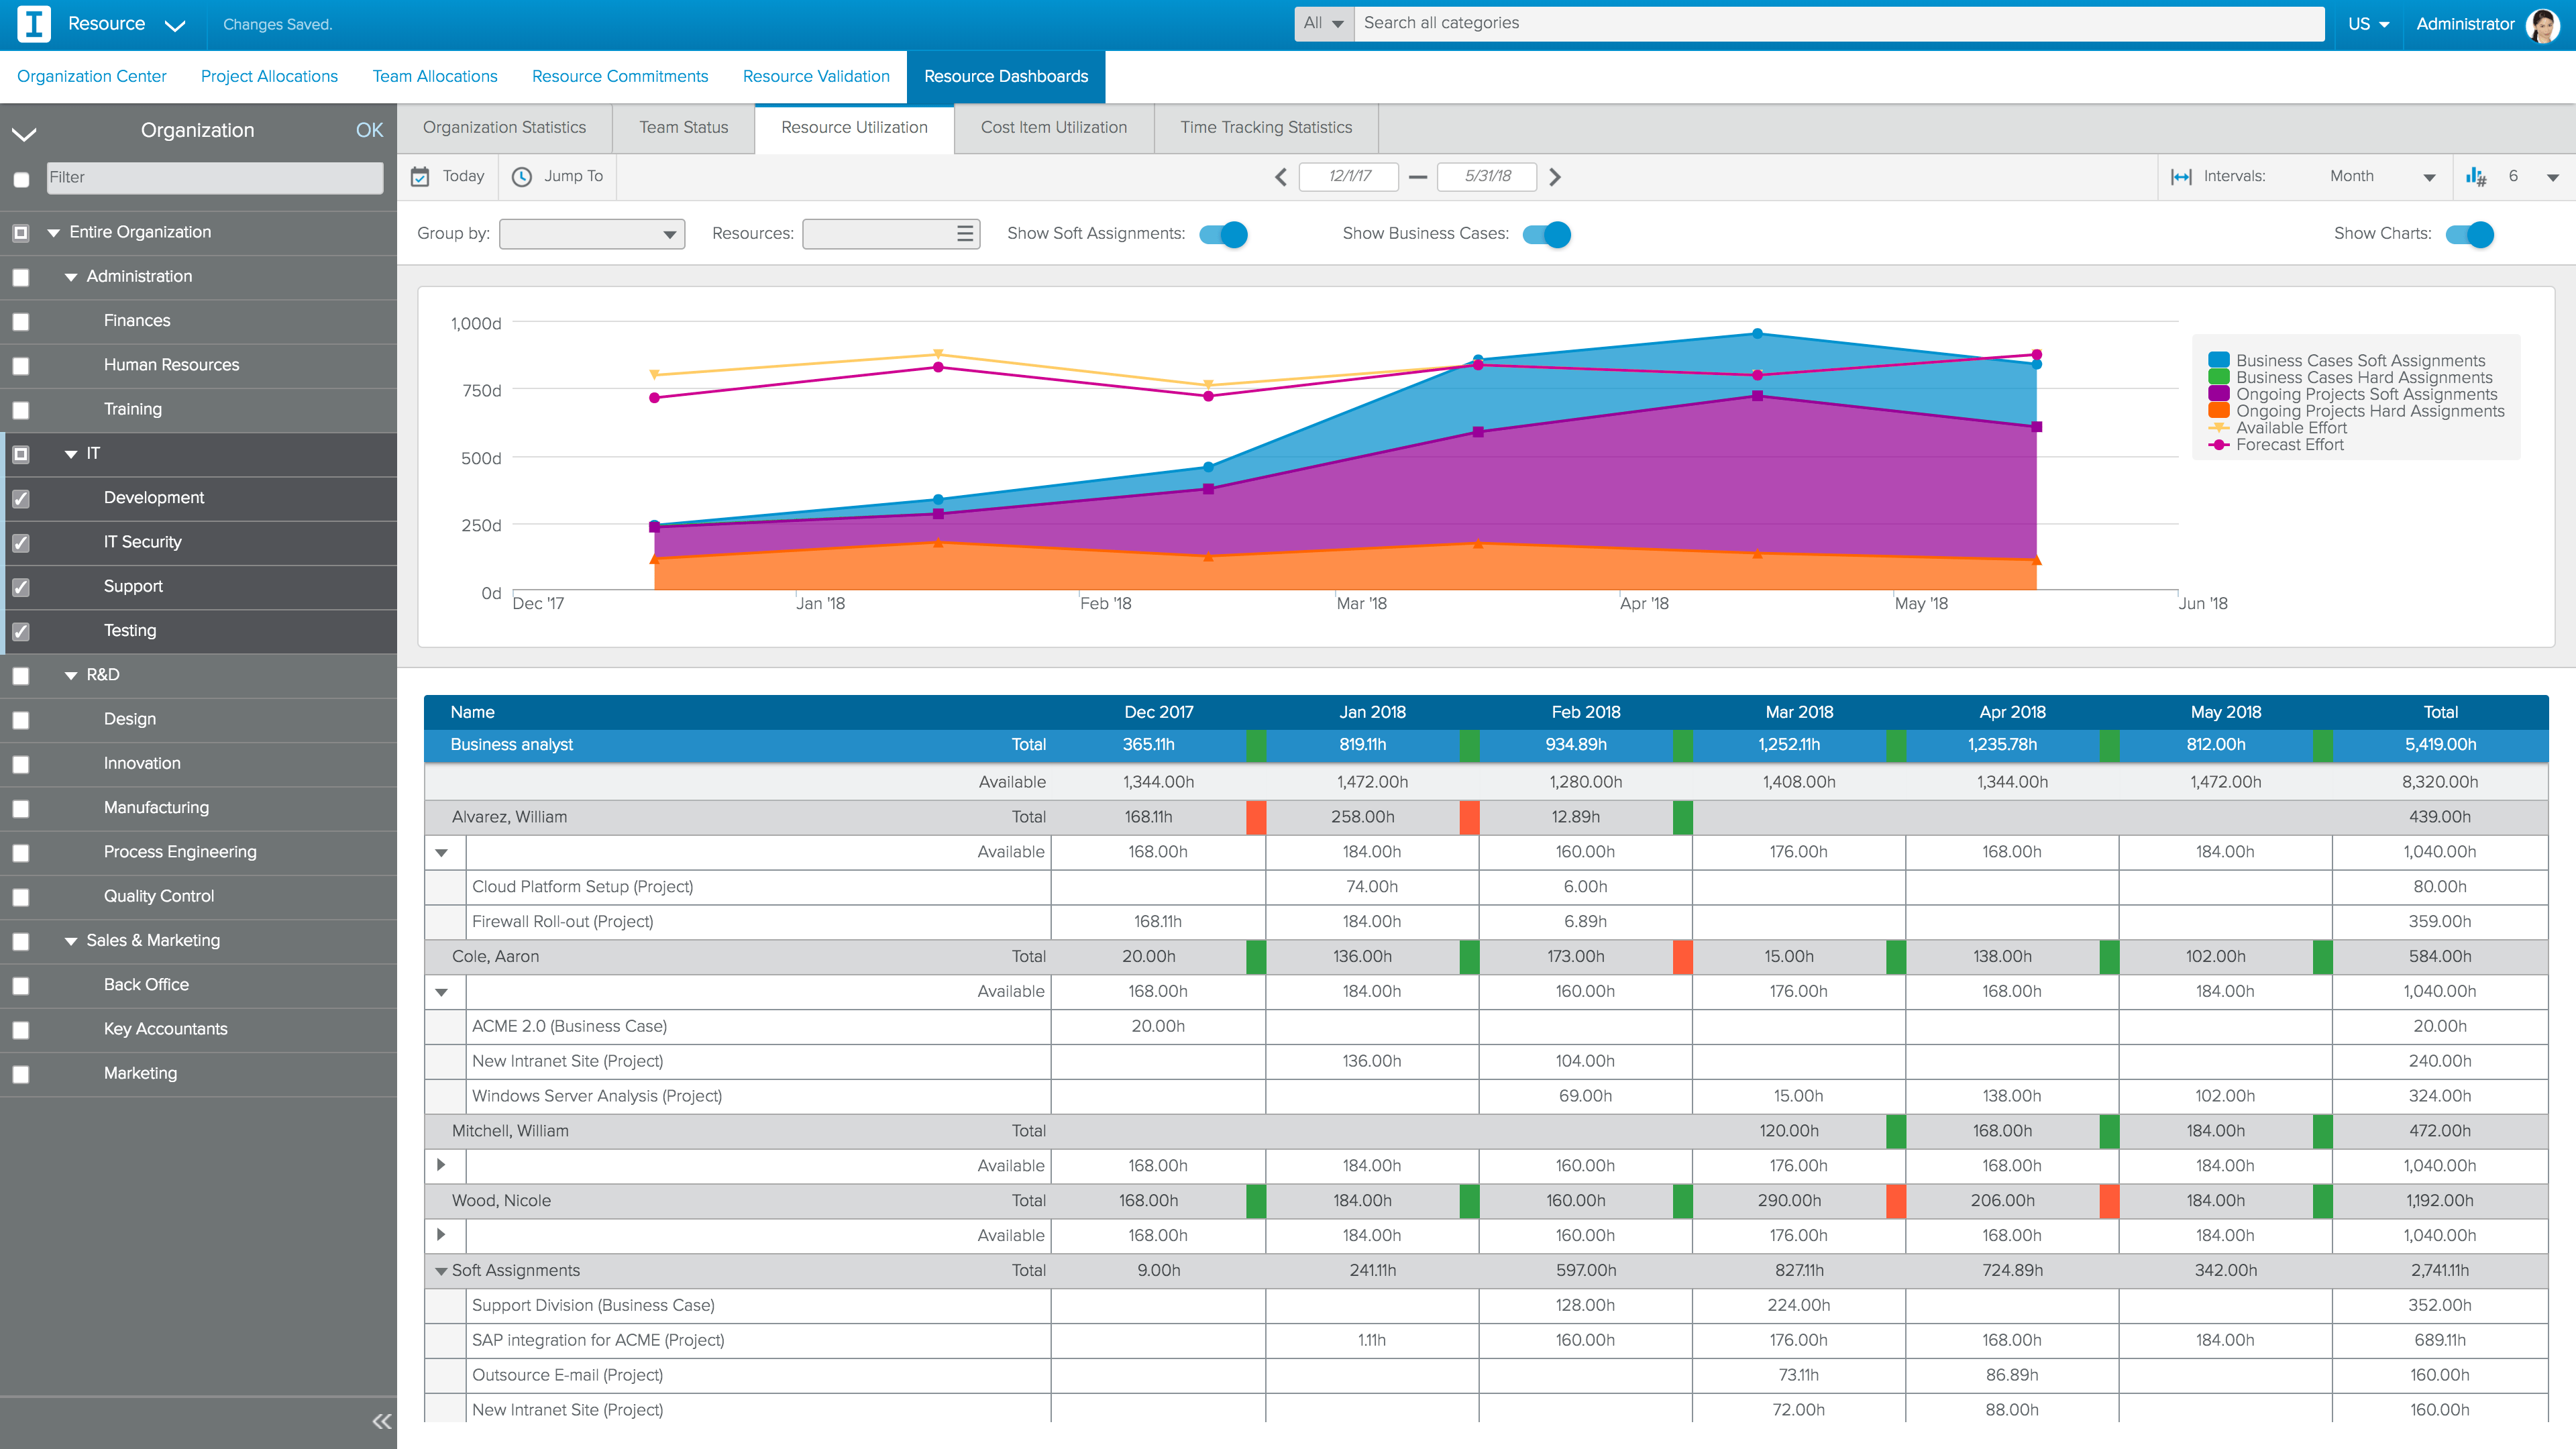Open the Resources list picker icon
2576x1449 pixels.
pyautogui.click(x=964, y=234)
